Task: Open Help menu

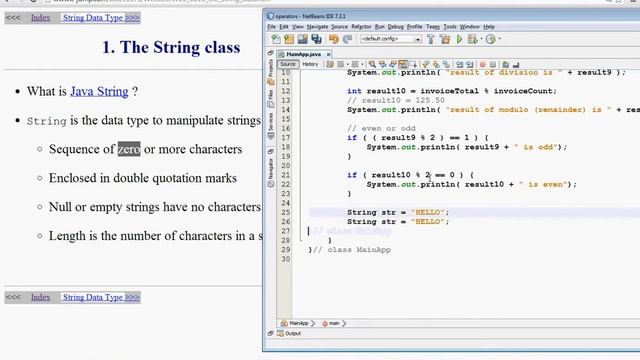Action: tap(489, 27)
